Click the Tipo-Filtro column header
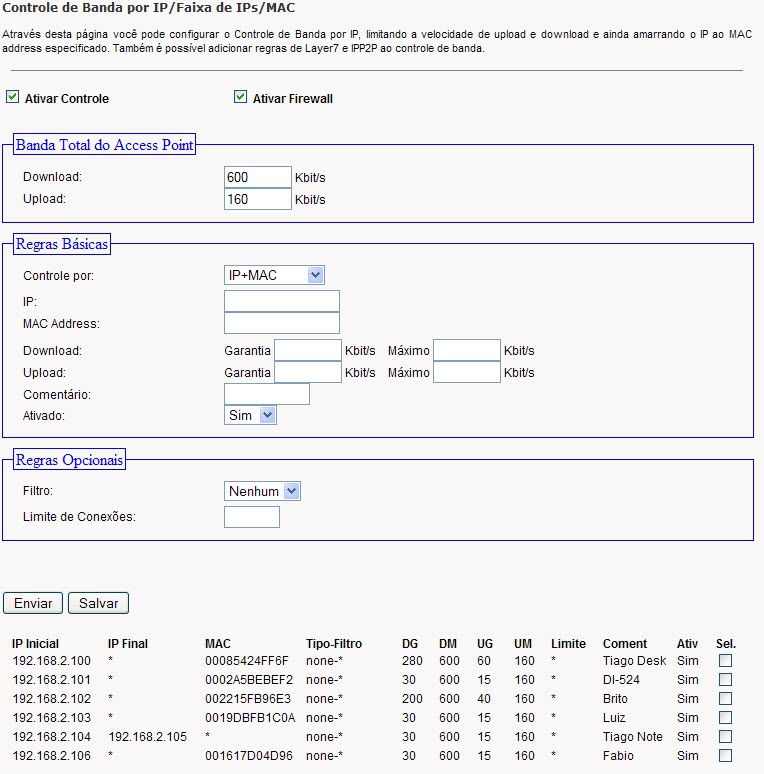This screenshot has width=764, height=774. coord(334,644)
